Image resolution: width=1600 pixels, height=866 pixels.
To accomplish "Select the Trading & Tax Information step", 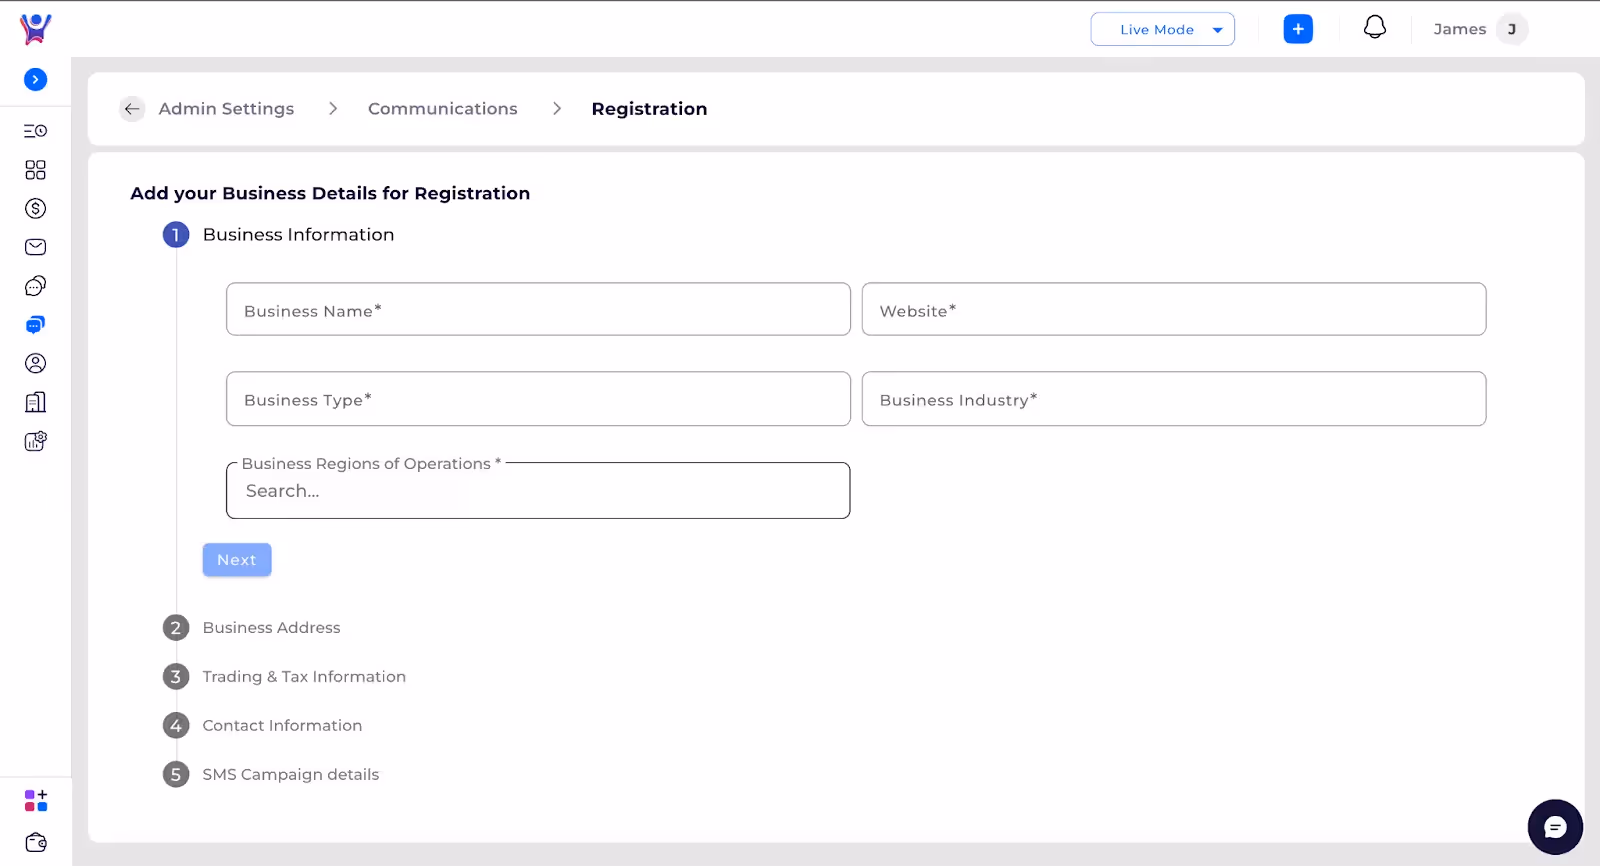I will point(304,677).
